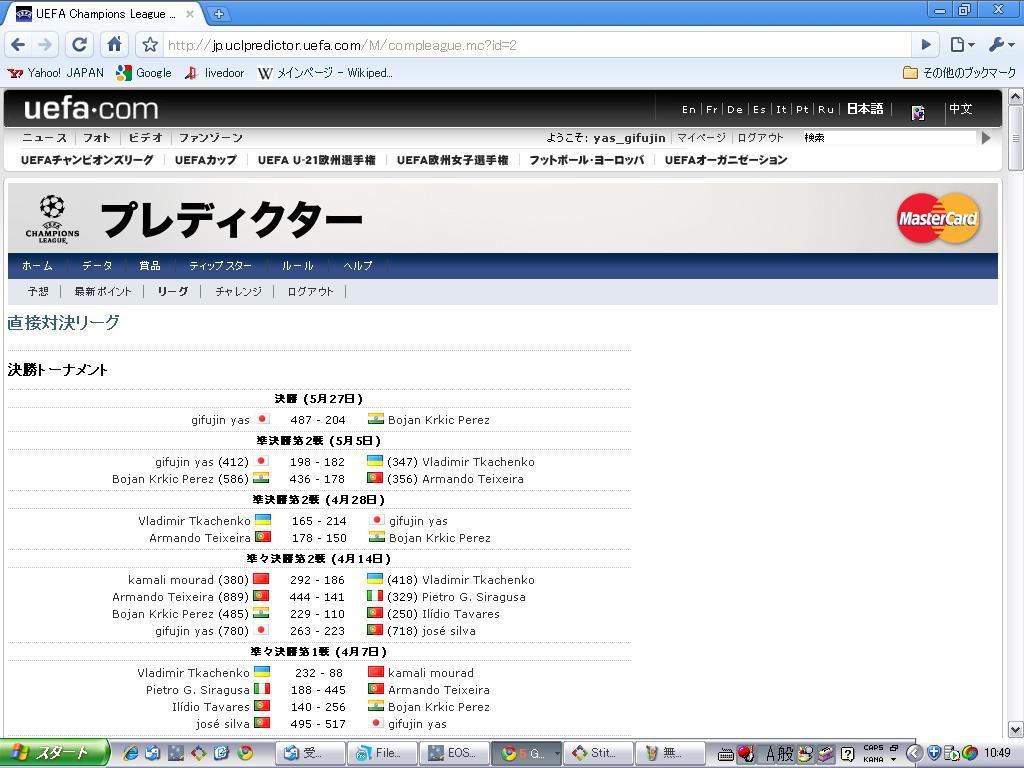Open フットボール・ヨーロッパ link
1024x768 pixels.
(586, 160)
